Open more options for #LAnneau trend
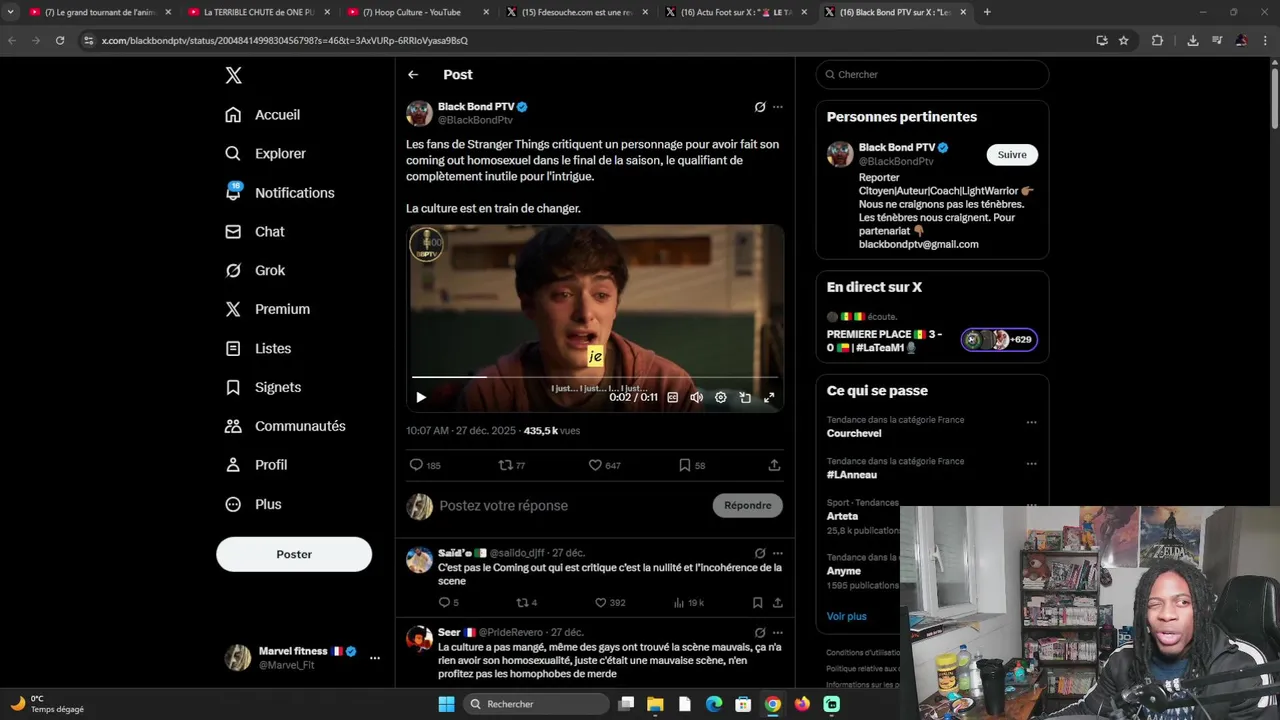1280x720 pixels. (x=1031, y=464)
